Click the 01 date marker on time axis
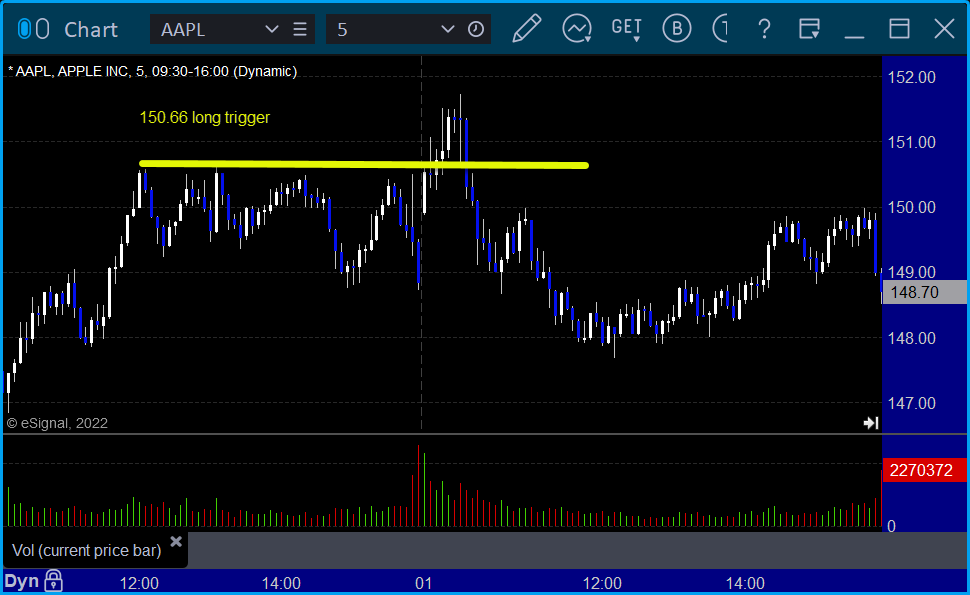Viewport: 970px width, 595px height. [424, 583]
